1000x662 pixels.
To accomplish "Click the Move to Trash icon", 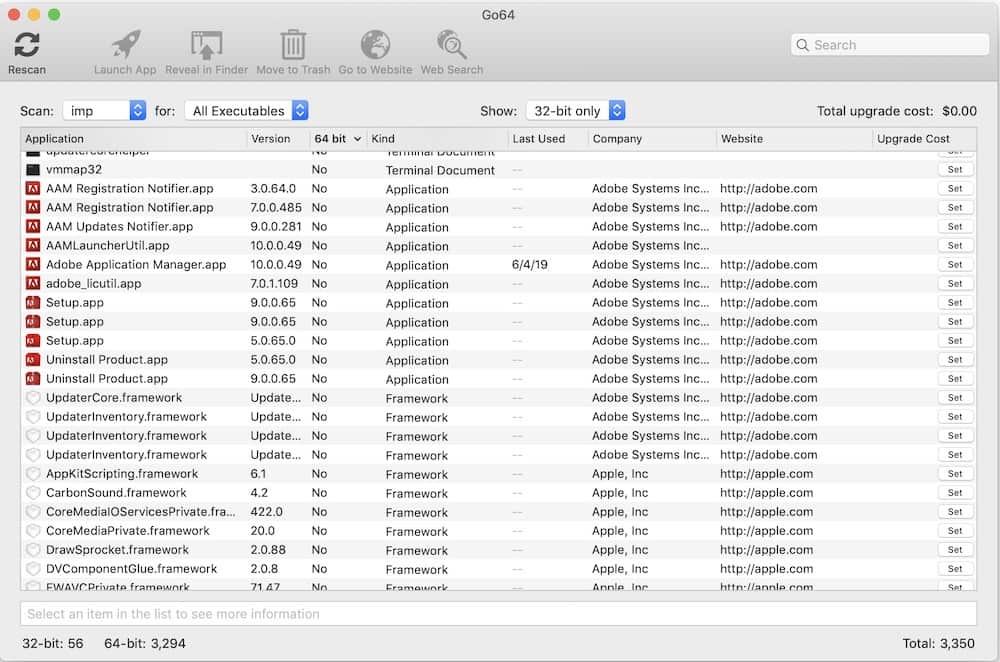I will click(293, 45).
